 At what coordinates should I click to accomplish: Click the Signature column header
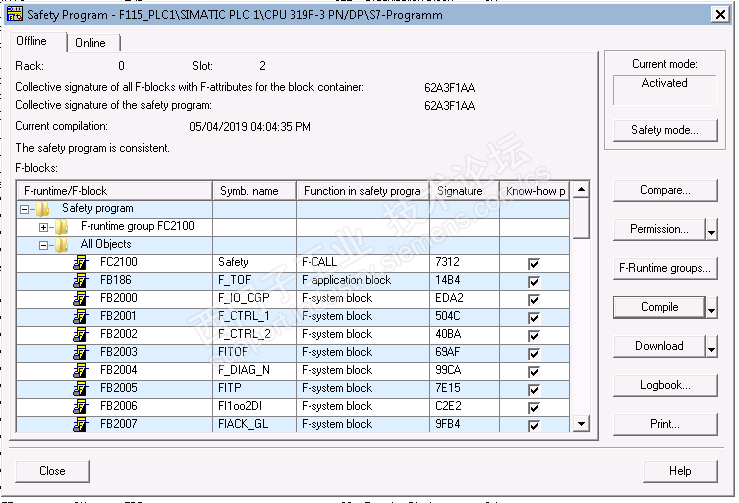pyautogui.click(x=464, y=191)
